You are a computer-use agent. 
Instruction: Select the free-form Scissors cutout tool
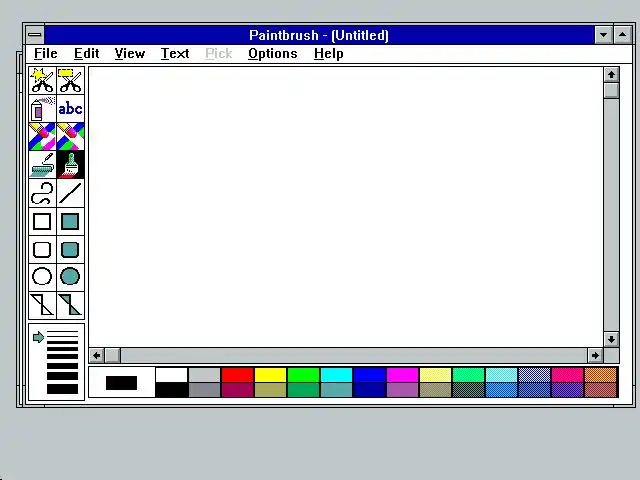click(x=42, y=80)
